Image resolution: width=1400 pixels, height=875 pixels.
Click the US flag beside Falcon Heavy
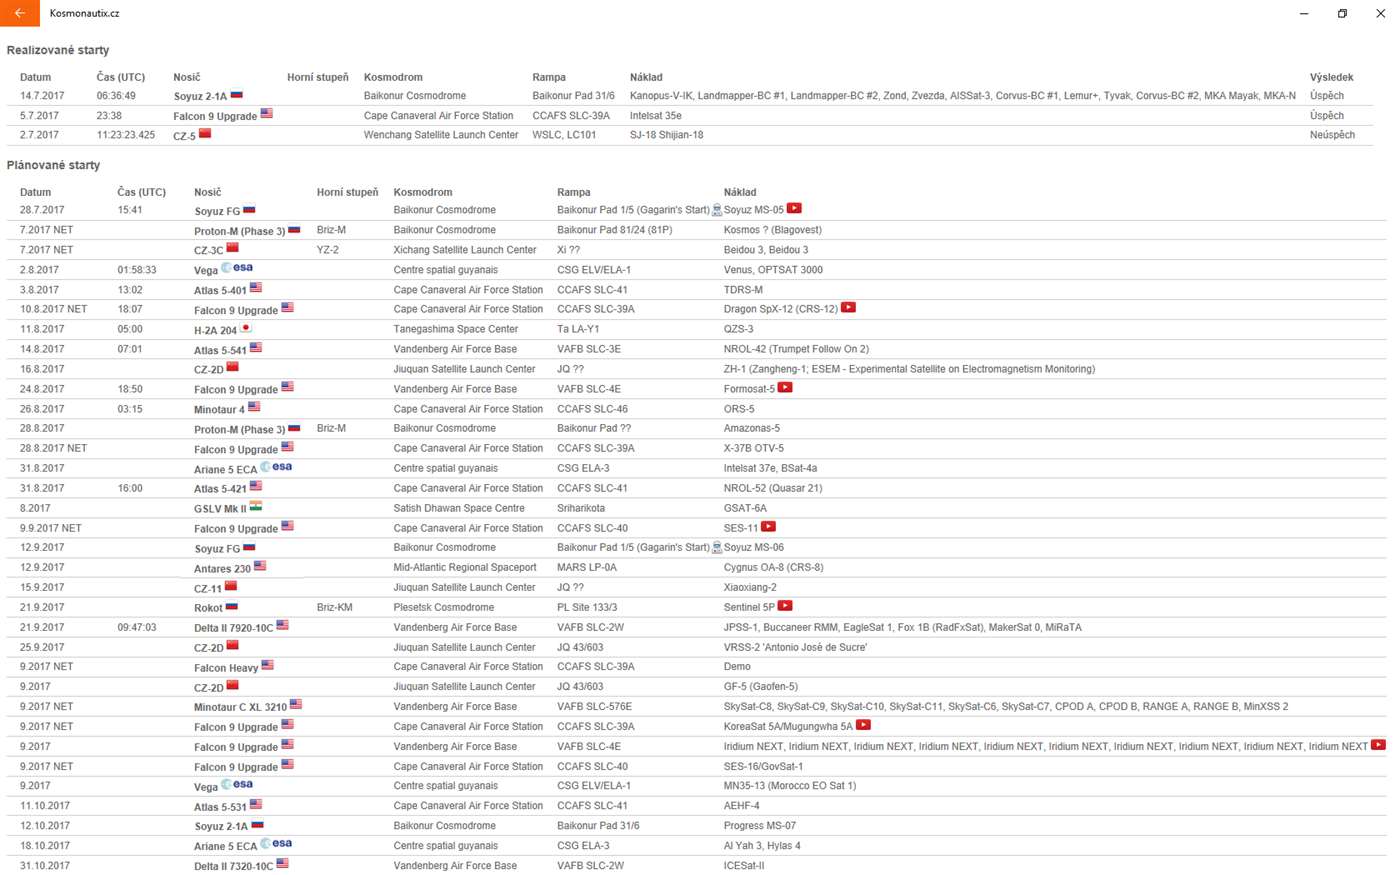tap(267, 666)
